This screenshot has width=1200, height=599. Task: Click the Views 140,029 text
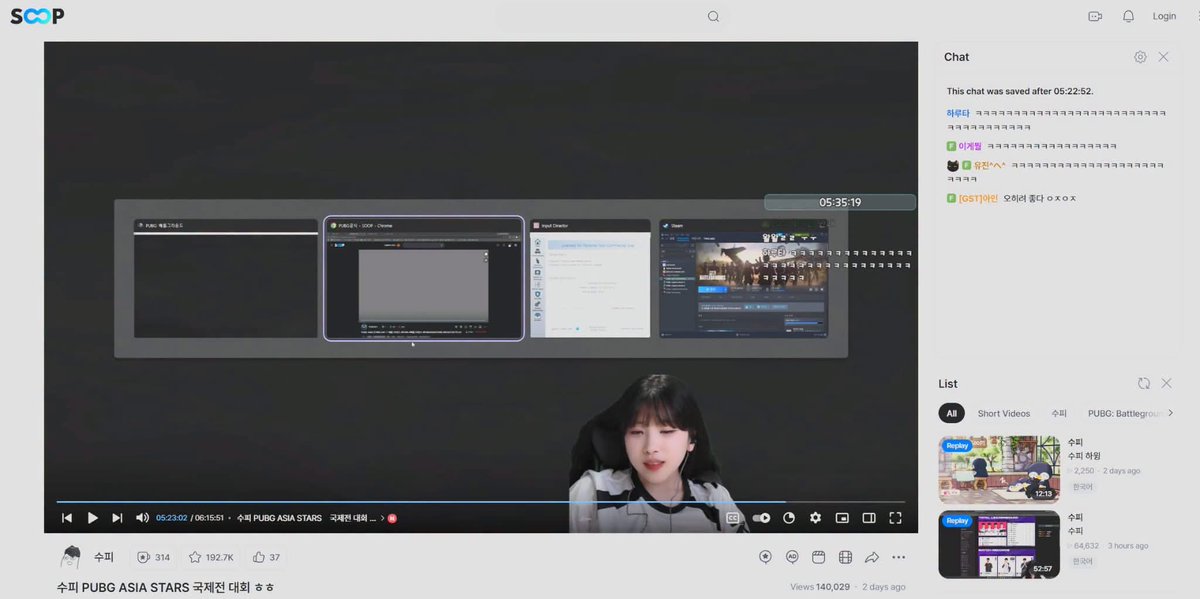pos(819,587)
